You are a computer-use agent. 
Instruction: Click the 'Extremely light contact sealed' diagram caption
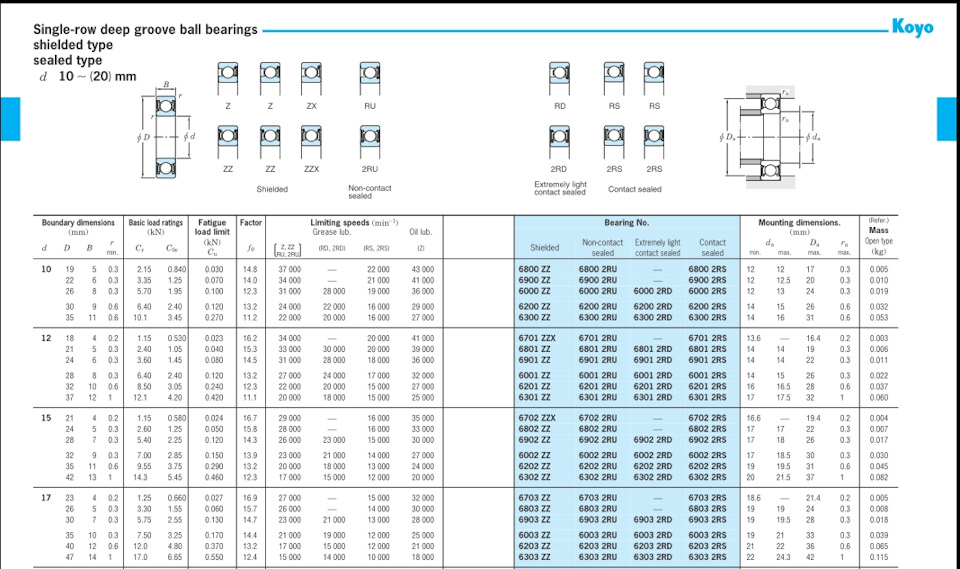(x=560, y=188)
